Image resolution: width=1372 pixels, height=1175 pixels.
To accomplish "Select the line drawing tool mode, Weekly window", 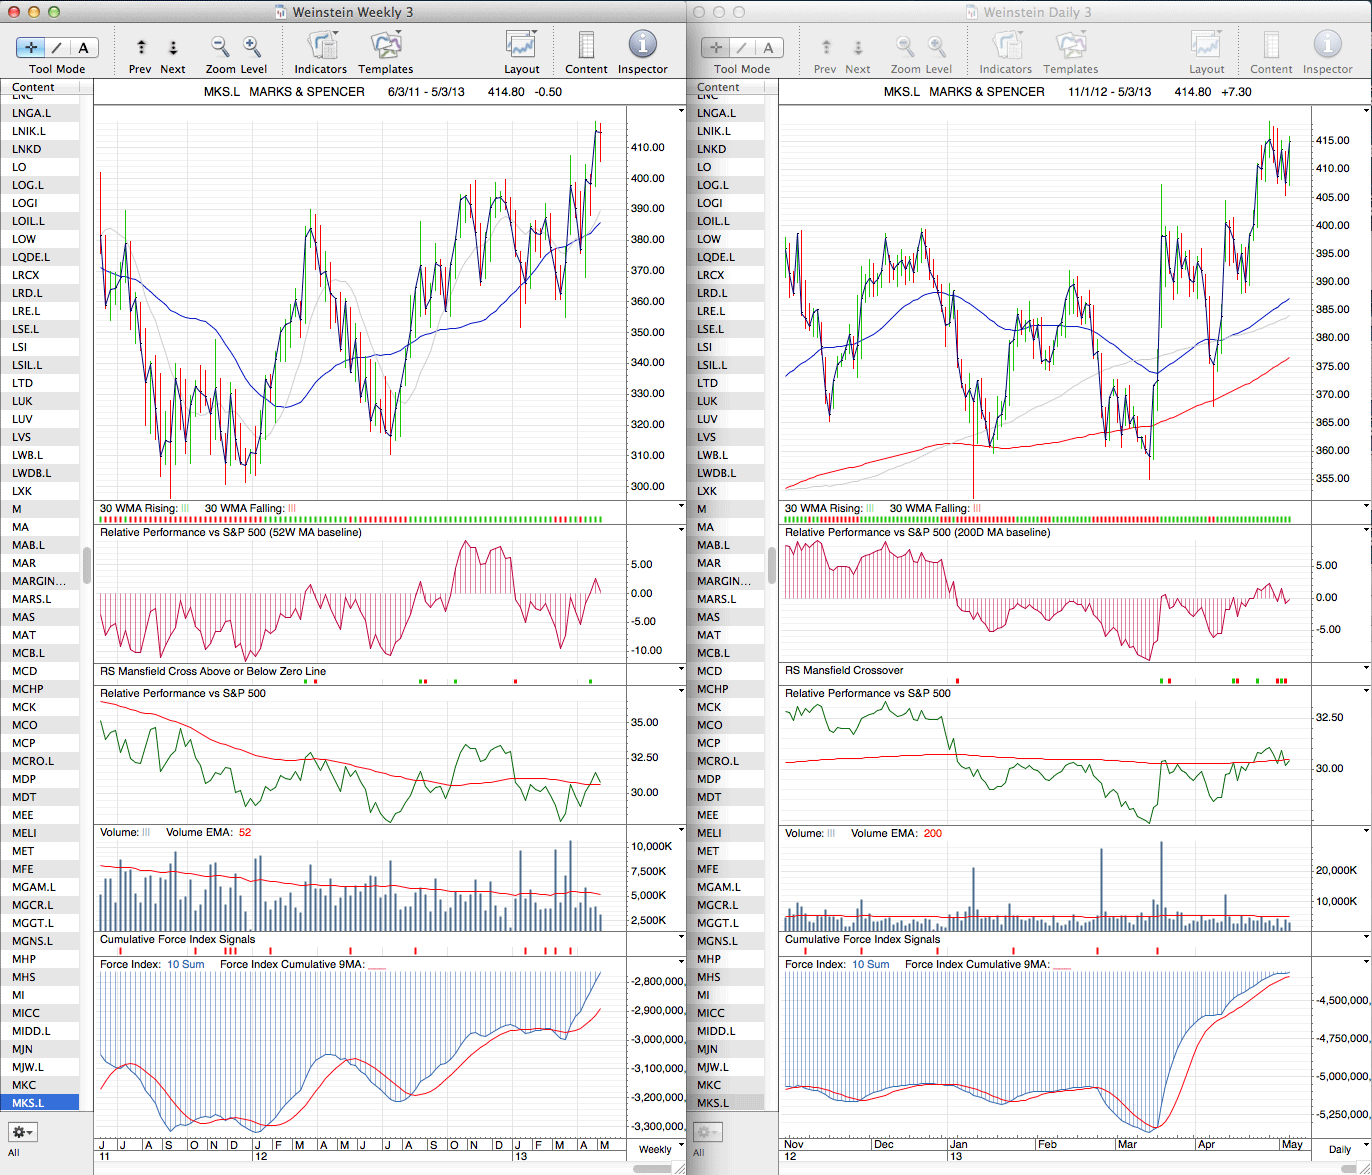I will (x=57, y=48).
